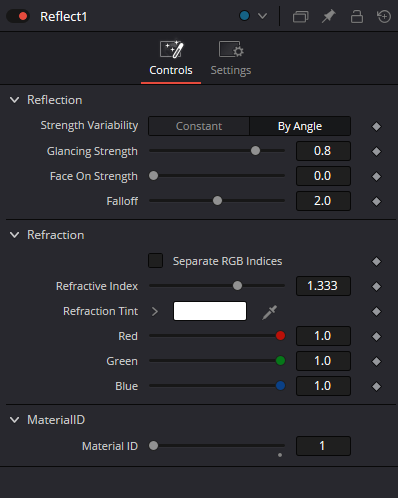Screen dimensions: 398x498
Task: Enable Separate RGB Indices checkbox
Action: [156, 261]
